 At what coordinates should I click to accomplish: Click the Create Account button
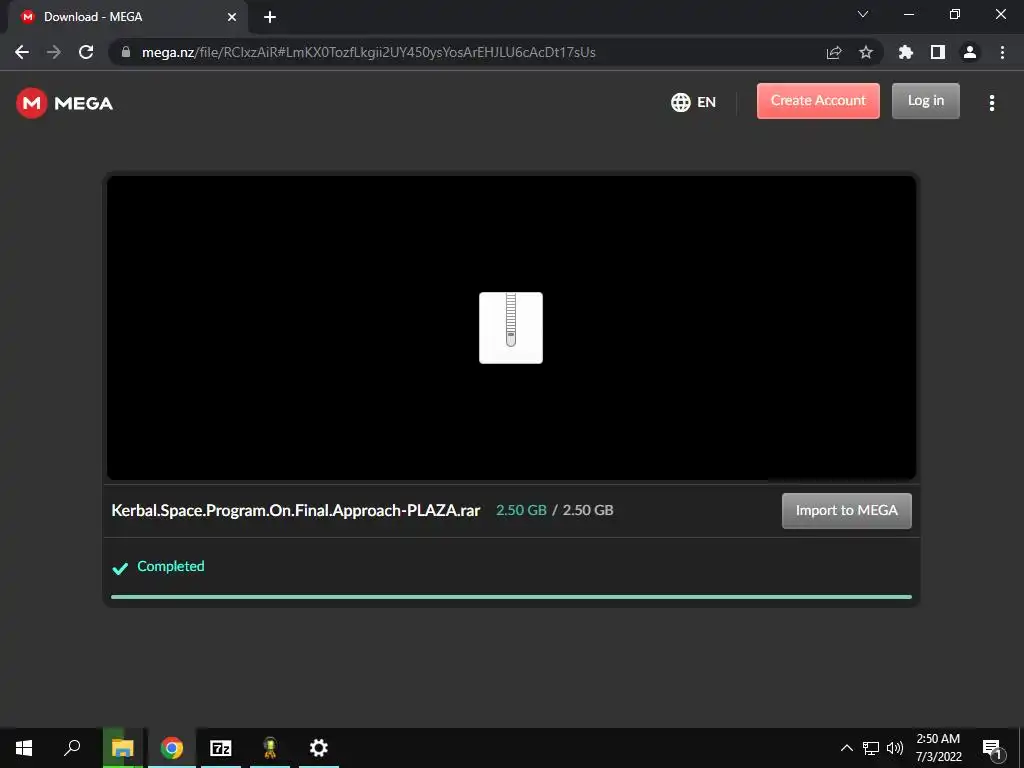[x=818, y=101]
